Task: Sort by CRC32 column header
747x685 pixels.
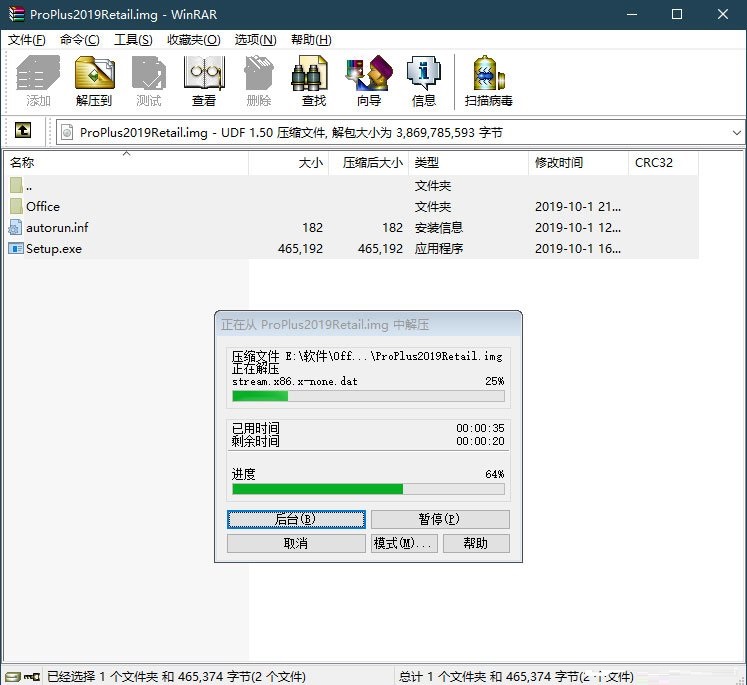Action: 664,163
